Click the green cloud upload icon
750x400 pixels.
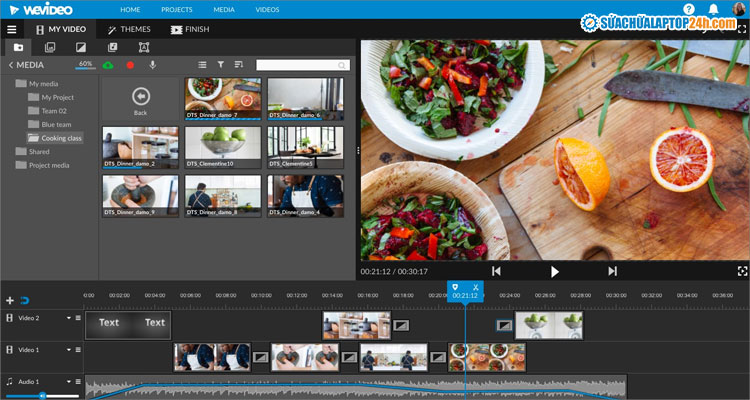pyautogui.click(x=108, y=65)
